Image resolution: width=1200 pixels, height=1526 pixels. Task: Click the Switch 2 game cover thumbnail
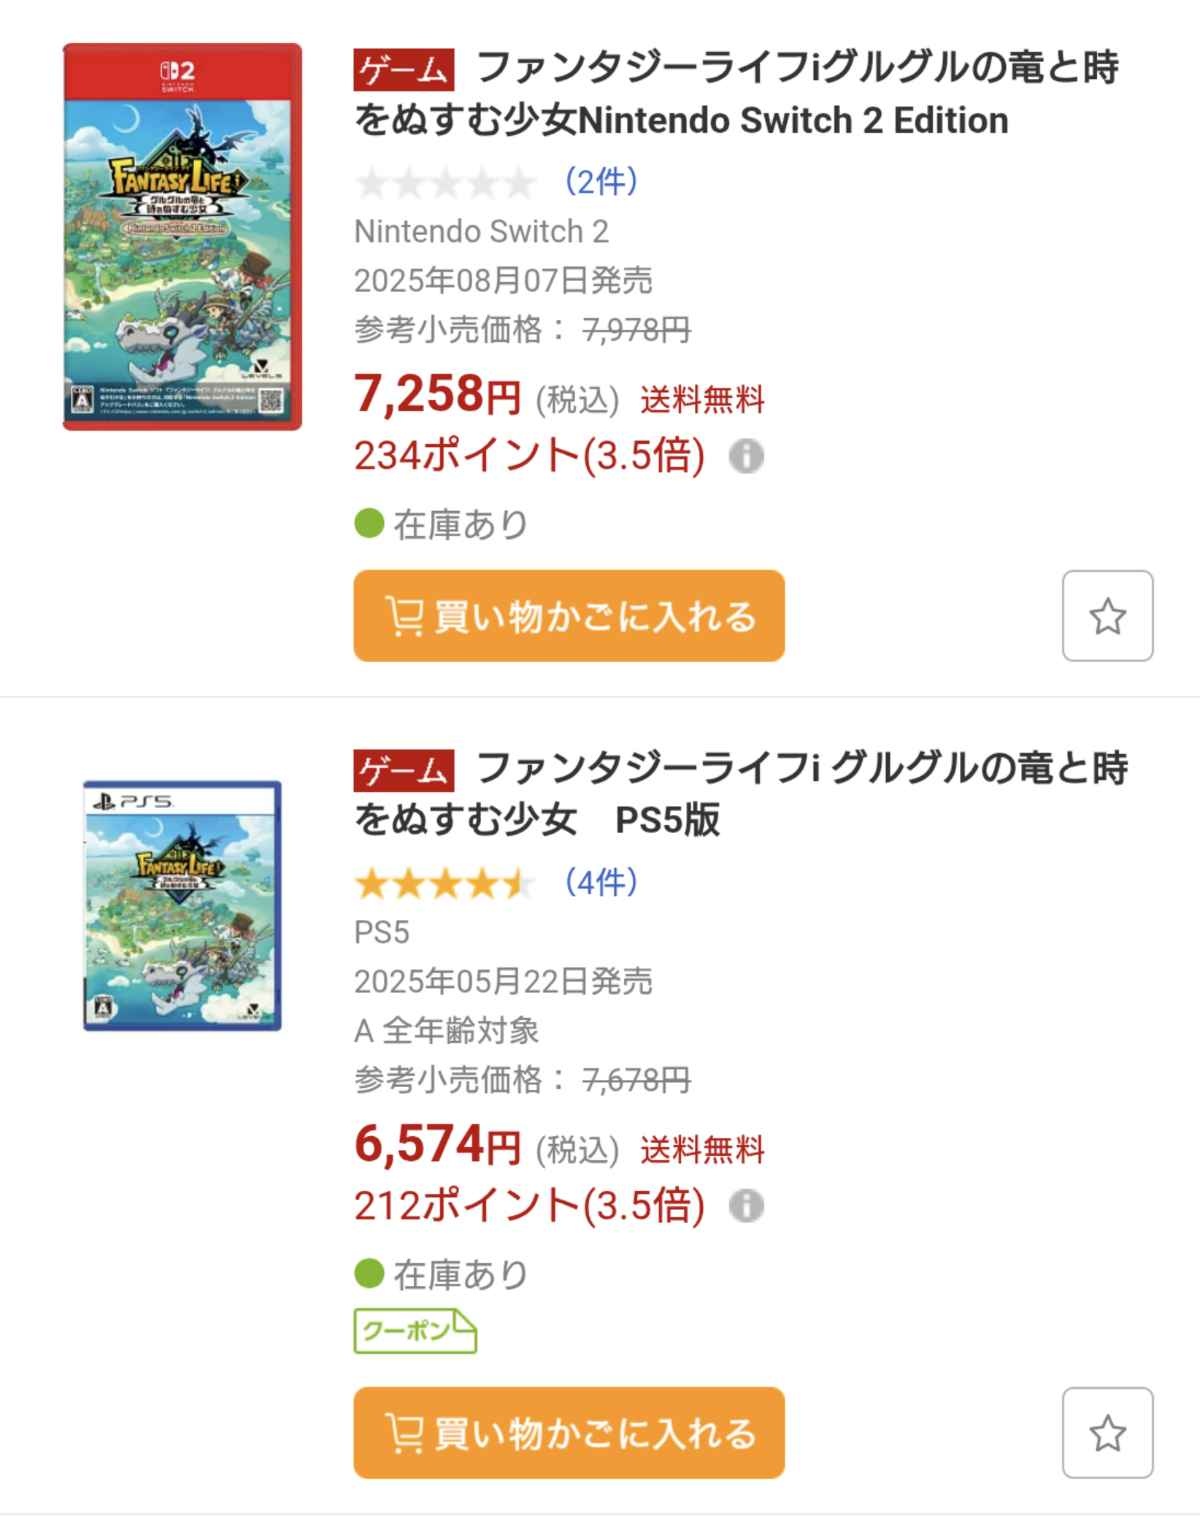click(182, 237)
